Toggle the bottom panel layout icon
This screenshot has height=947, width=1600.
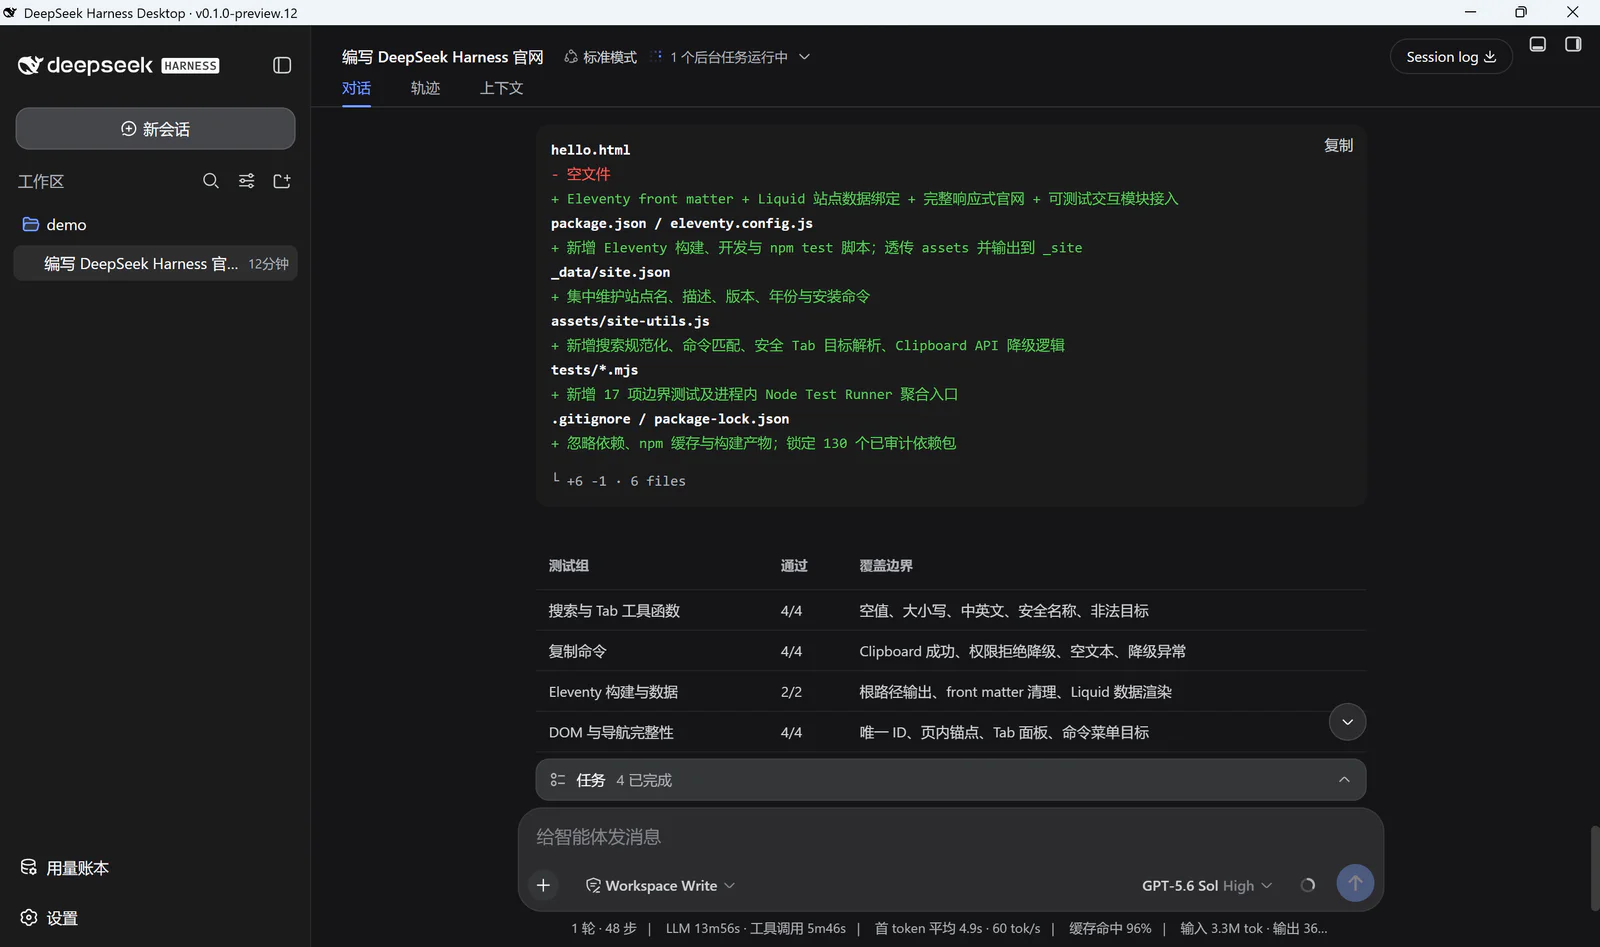1538,44
